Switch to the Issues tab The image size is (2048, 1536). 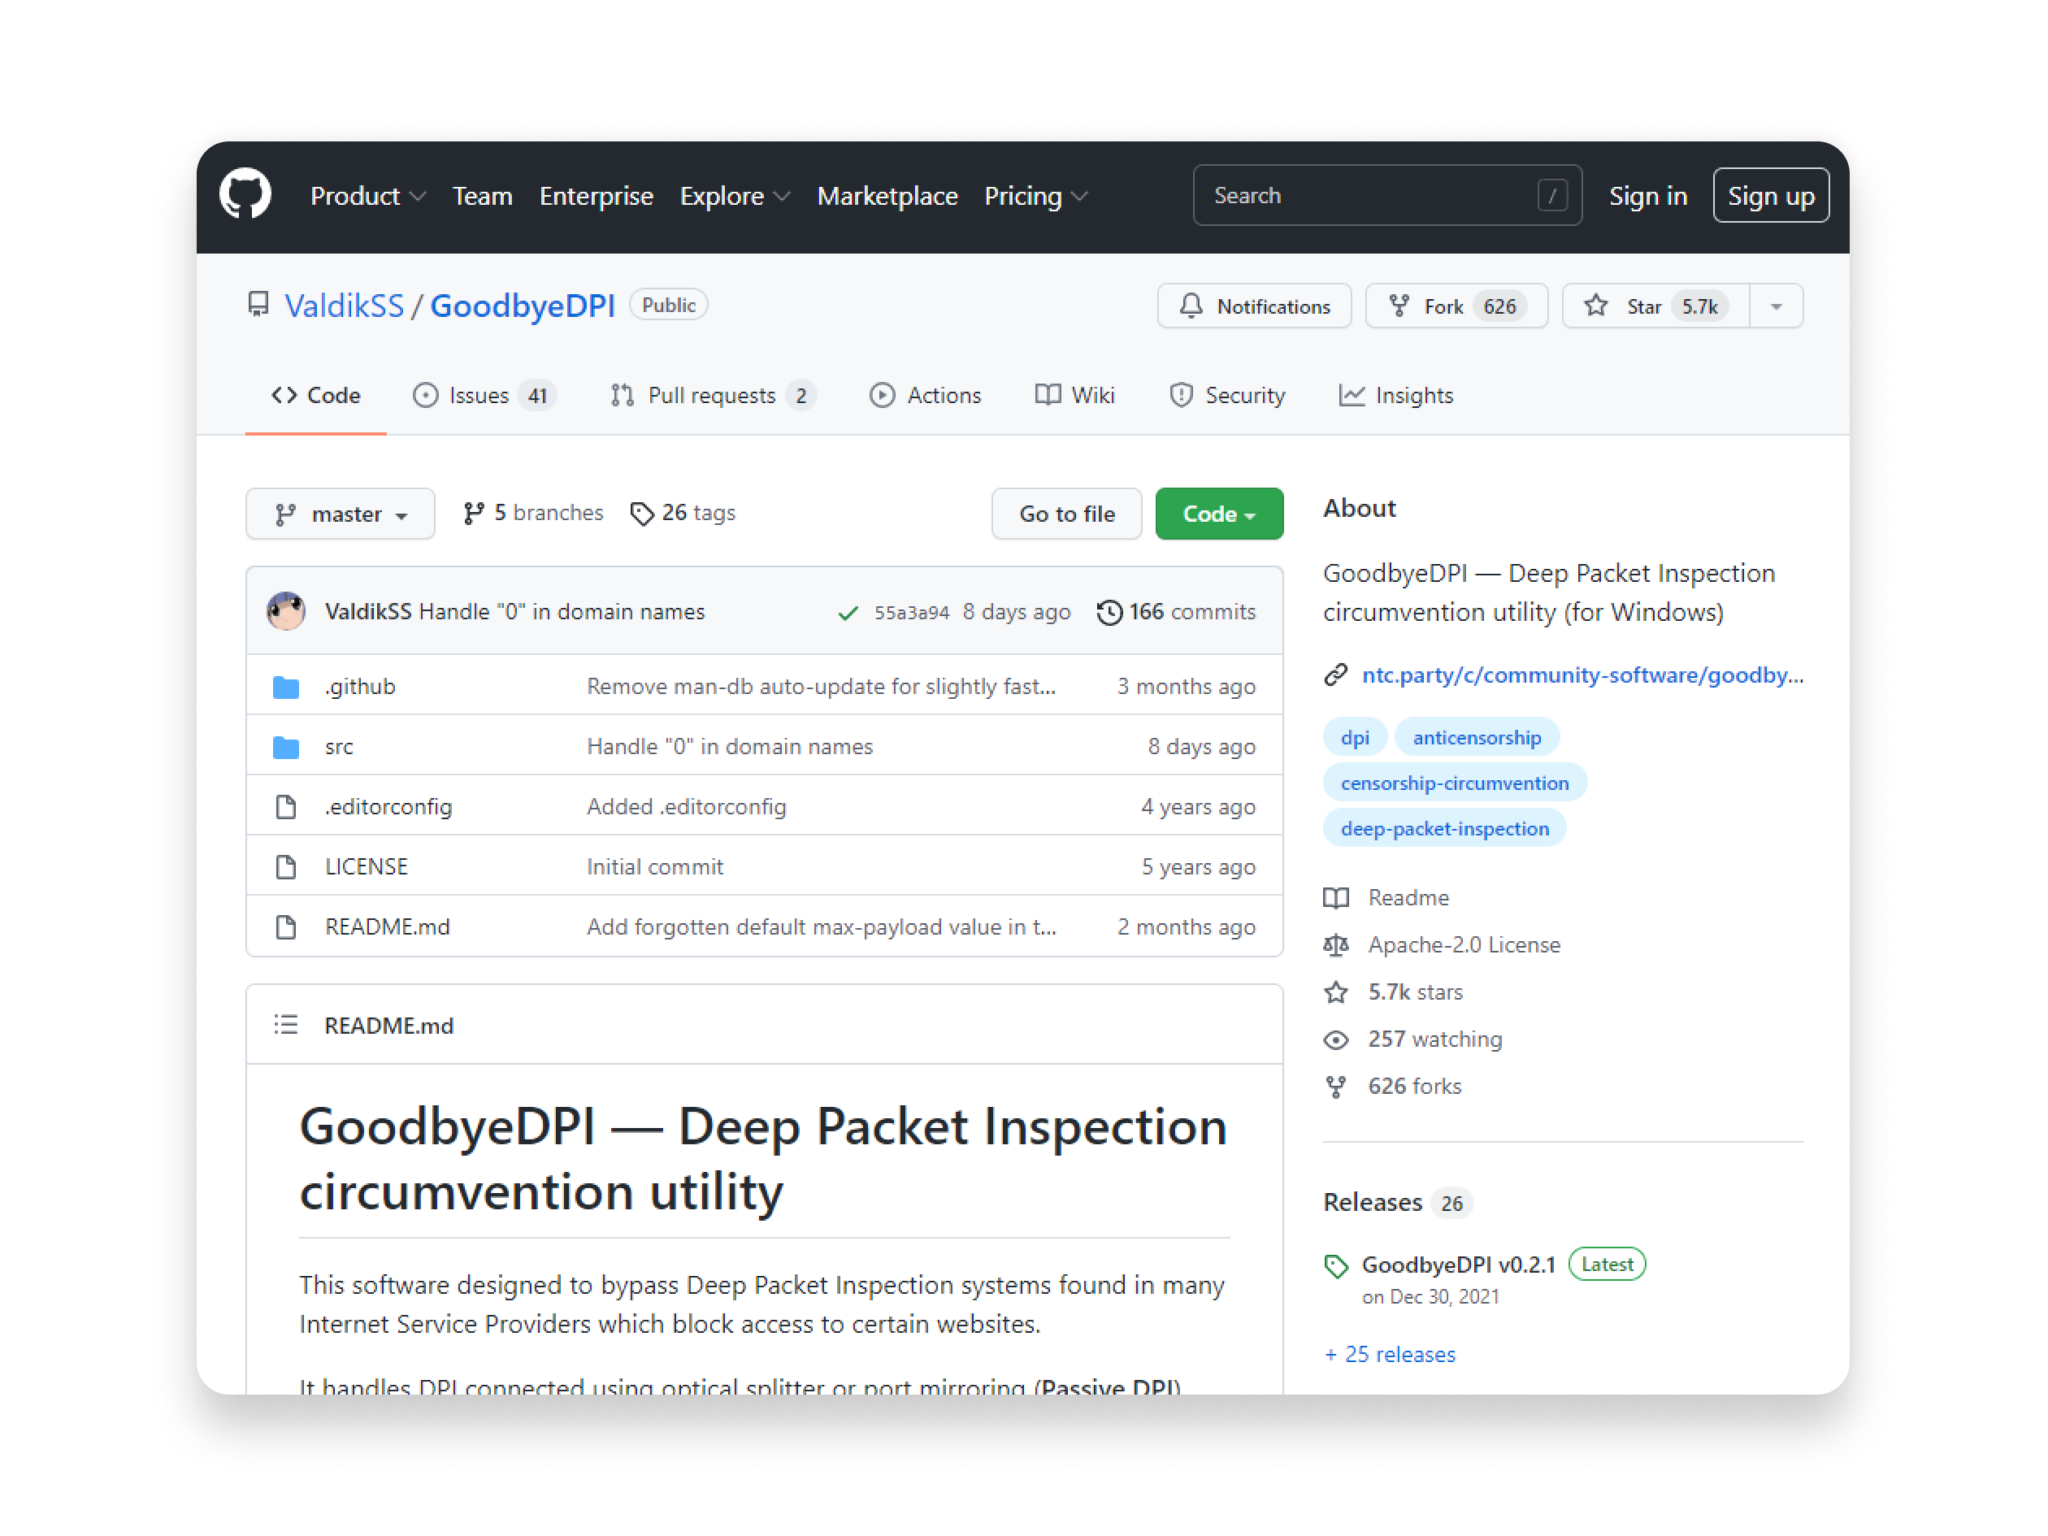pyautogui.click(x=484, y=395)
